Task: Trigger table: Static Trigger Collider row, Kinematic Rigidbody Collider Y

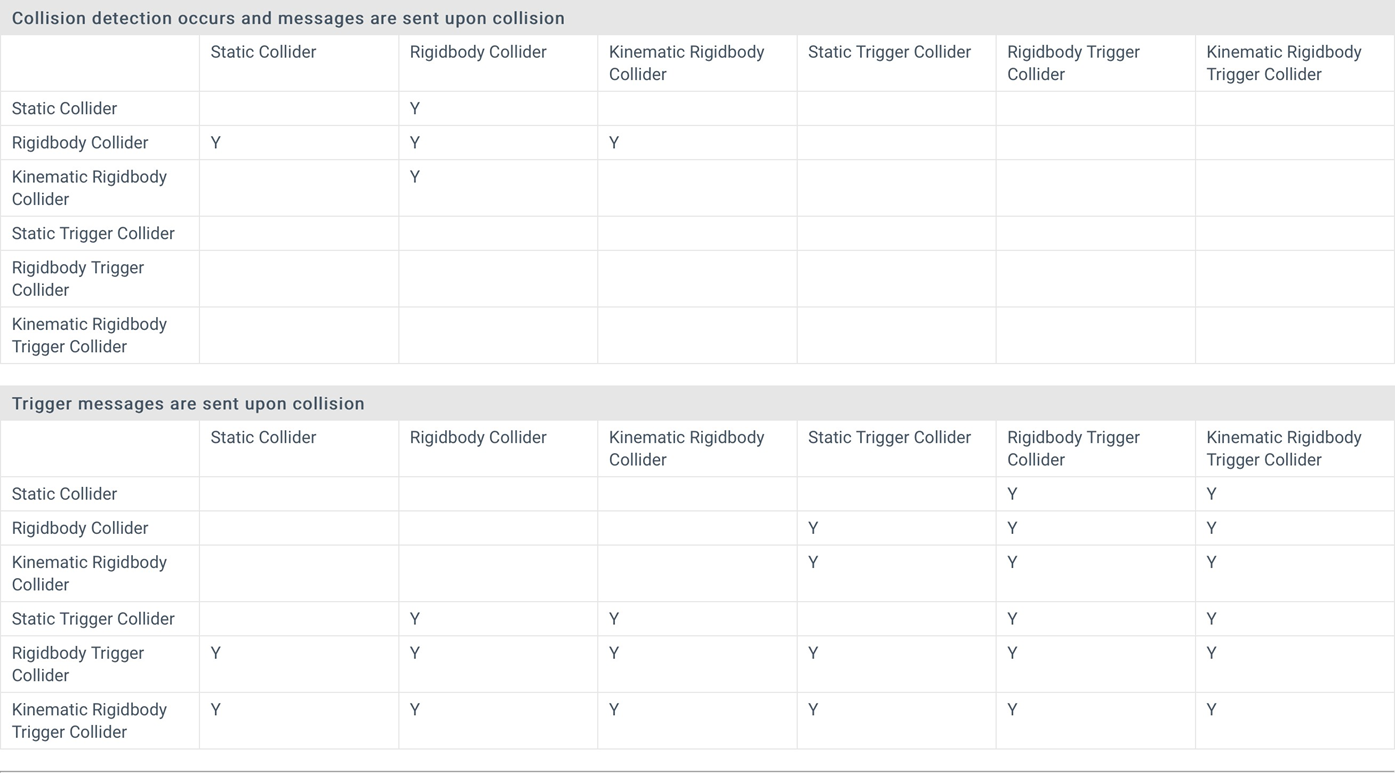Action: click(614, 619)
